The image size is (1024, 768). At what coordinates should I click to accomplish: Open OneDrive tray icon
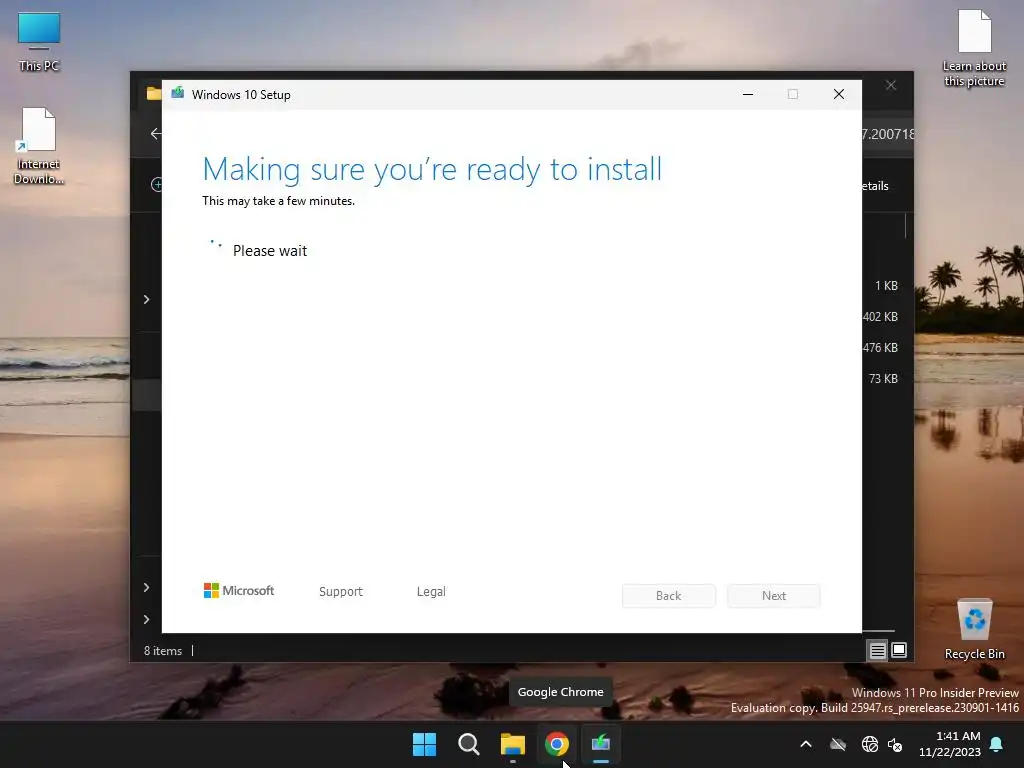(x=838, y=744)
